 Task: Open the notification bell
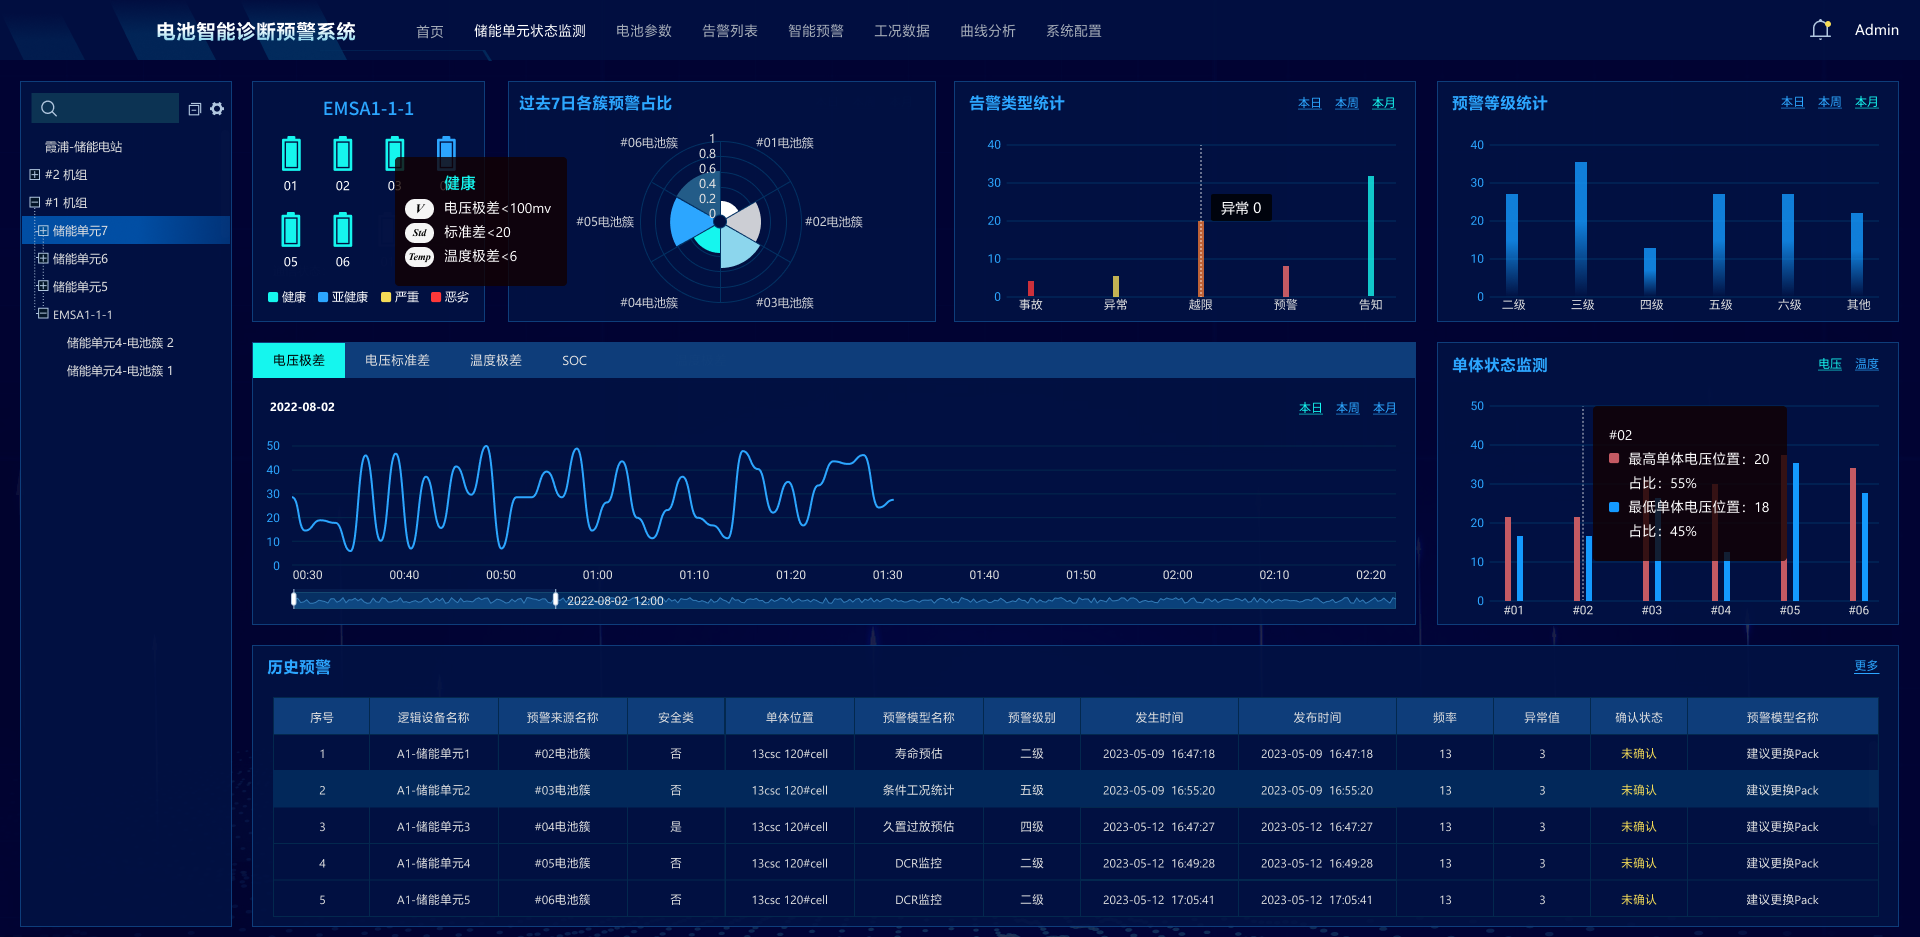[x=1820, y=30]
